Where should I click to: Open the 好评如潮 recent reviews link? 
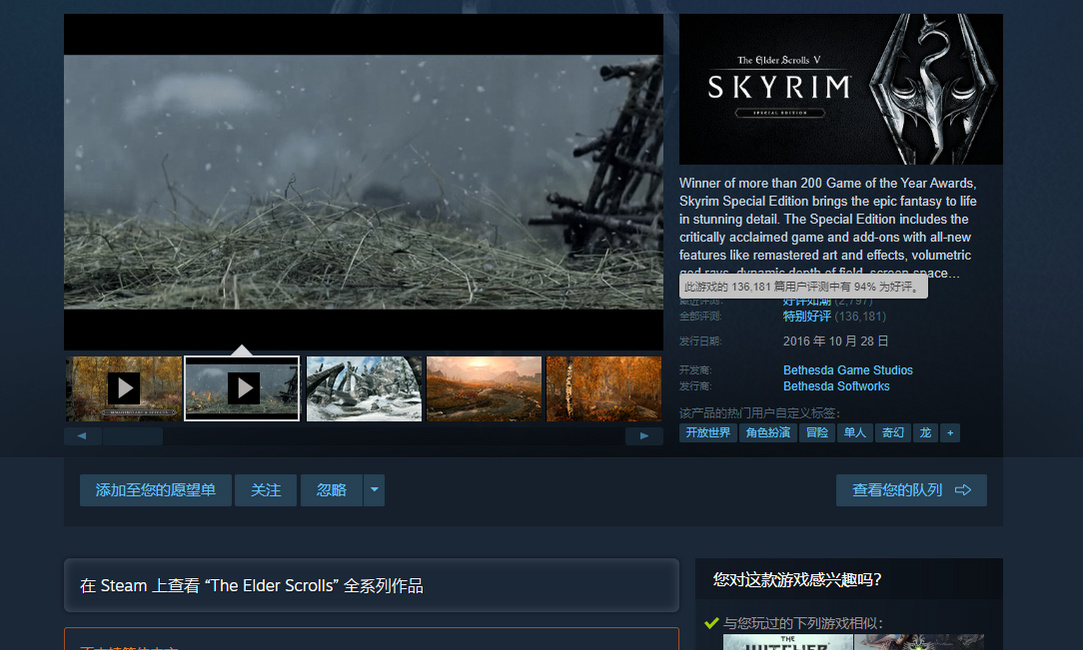(807, 302)
